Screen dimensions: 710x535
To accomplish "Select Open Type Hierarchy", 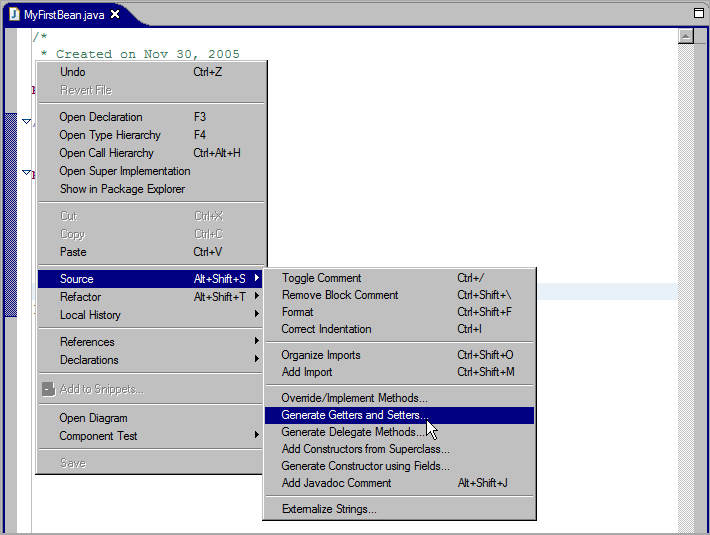I will [x=152, y=135].
